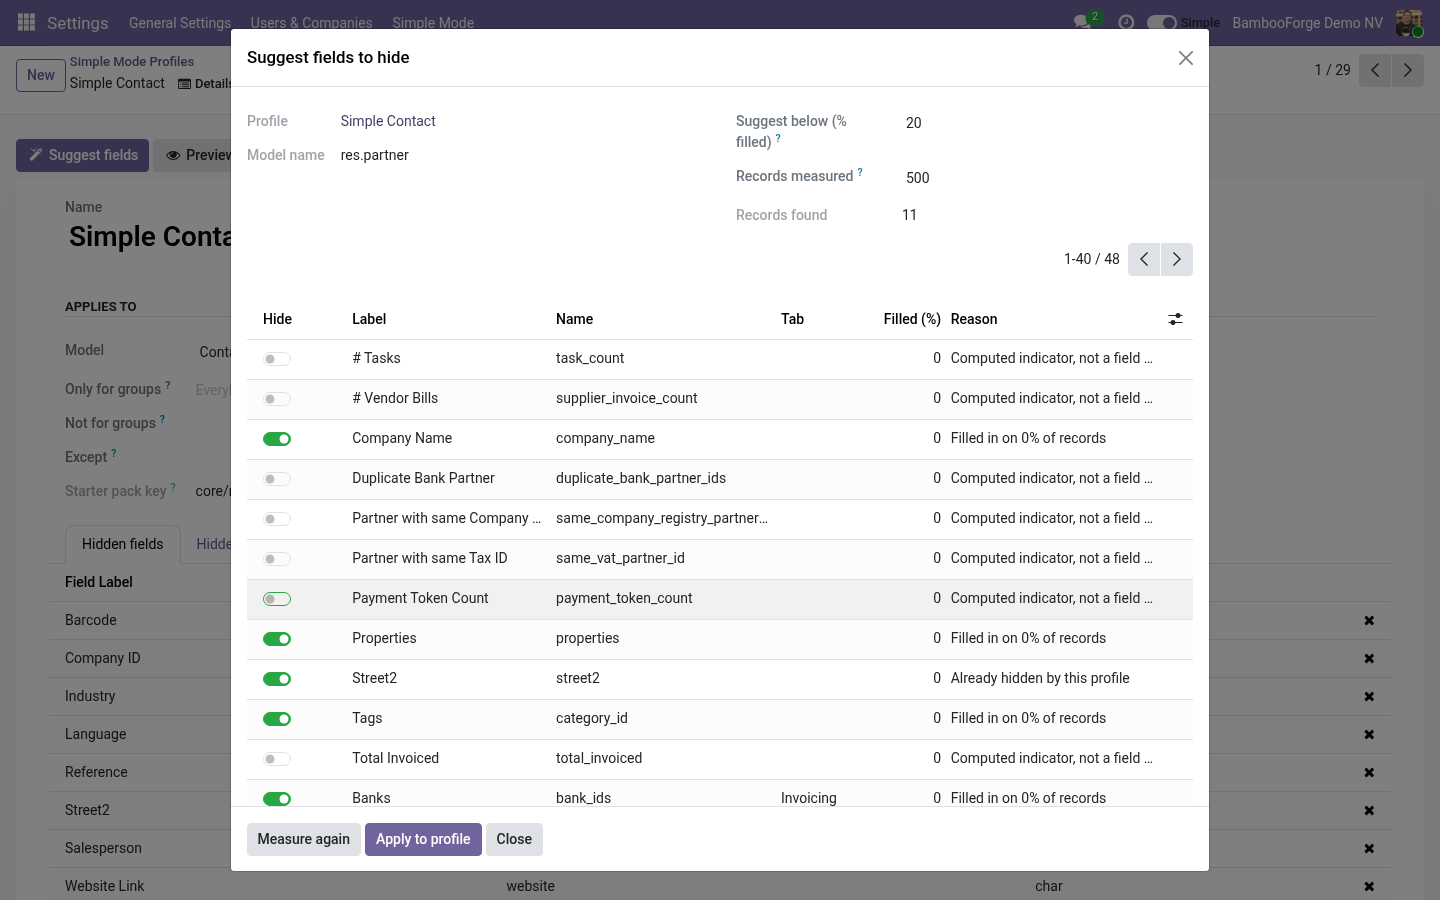Remove Barcode from hidden fields

click(x=1369, y=621)
